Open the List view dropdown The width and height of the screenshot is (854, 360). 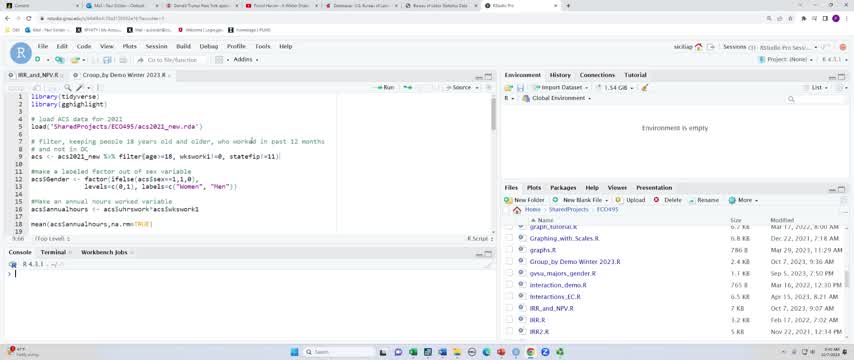(819, 87)
